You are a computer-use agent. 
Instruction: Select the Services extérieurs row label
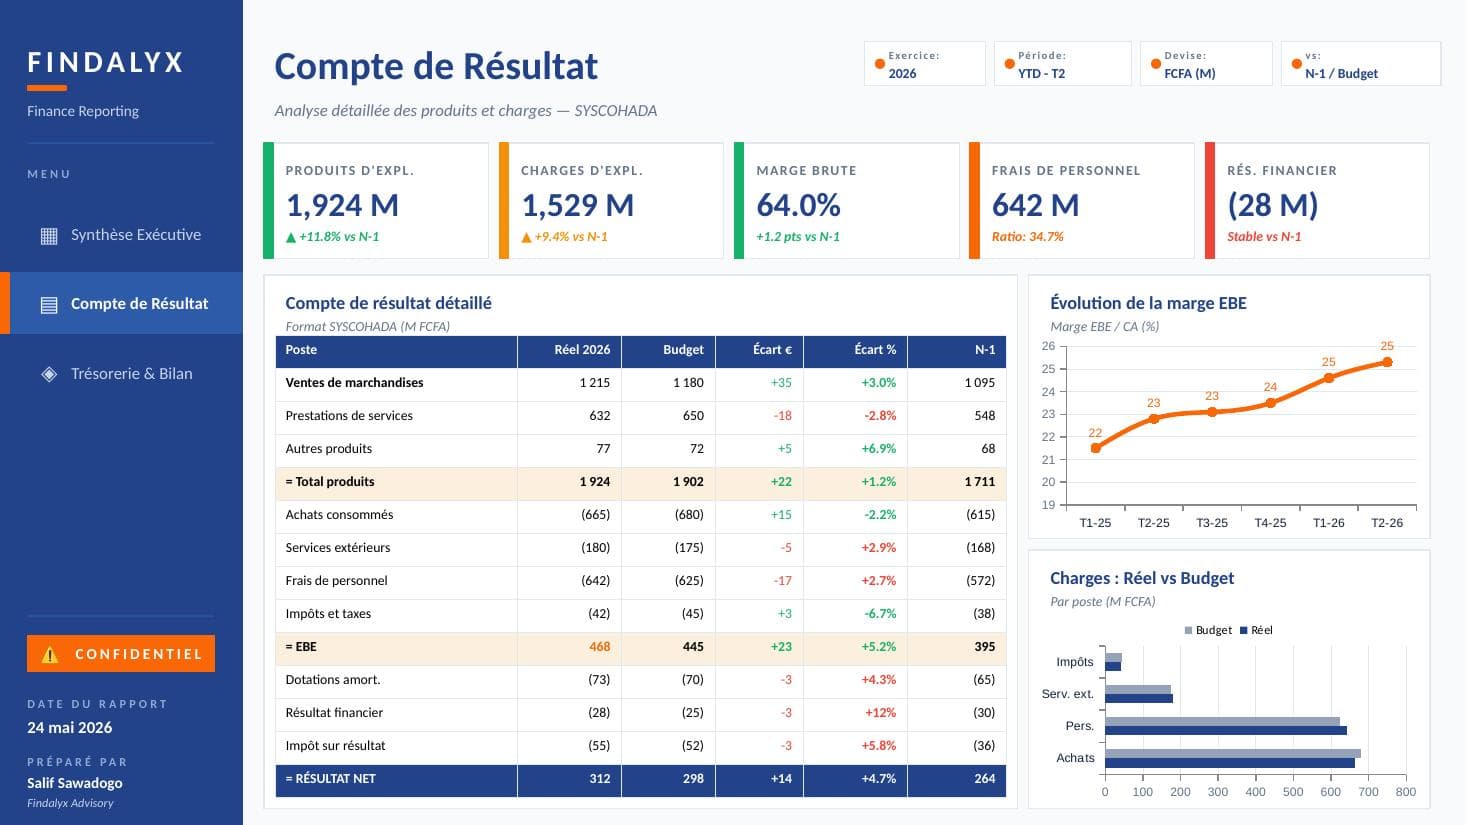pyautogui.click(x=338, y=548)
